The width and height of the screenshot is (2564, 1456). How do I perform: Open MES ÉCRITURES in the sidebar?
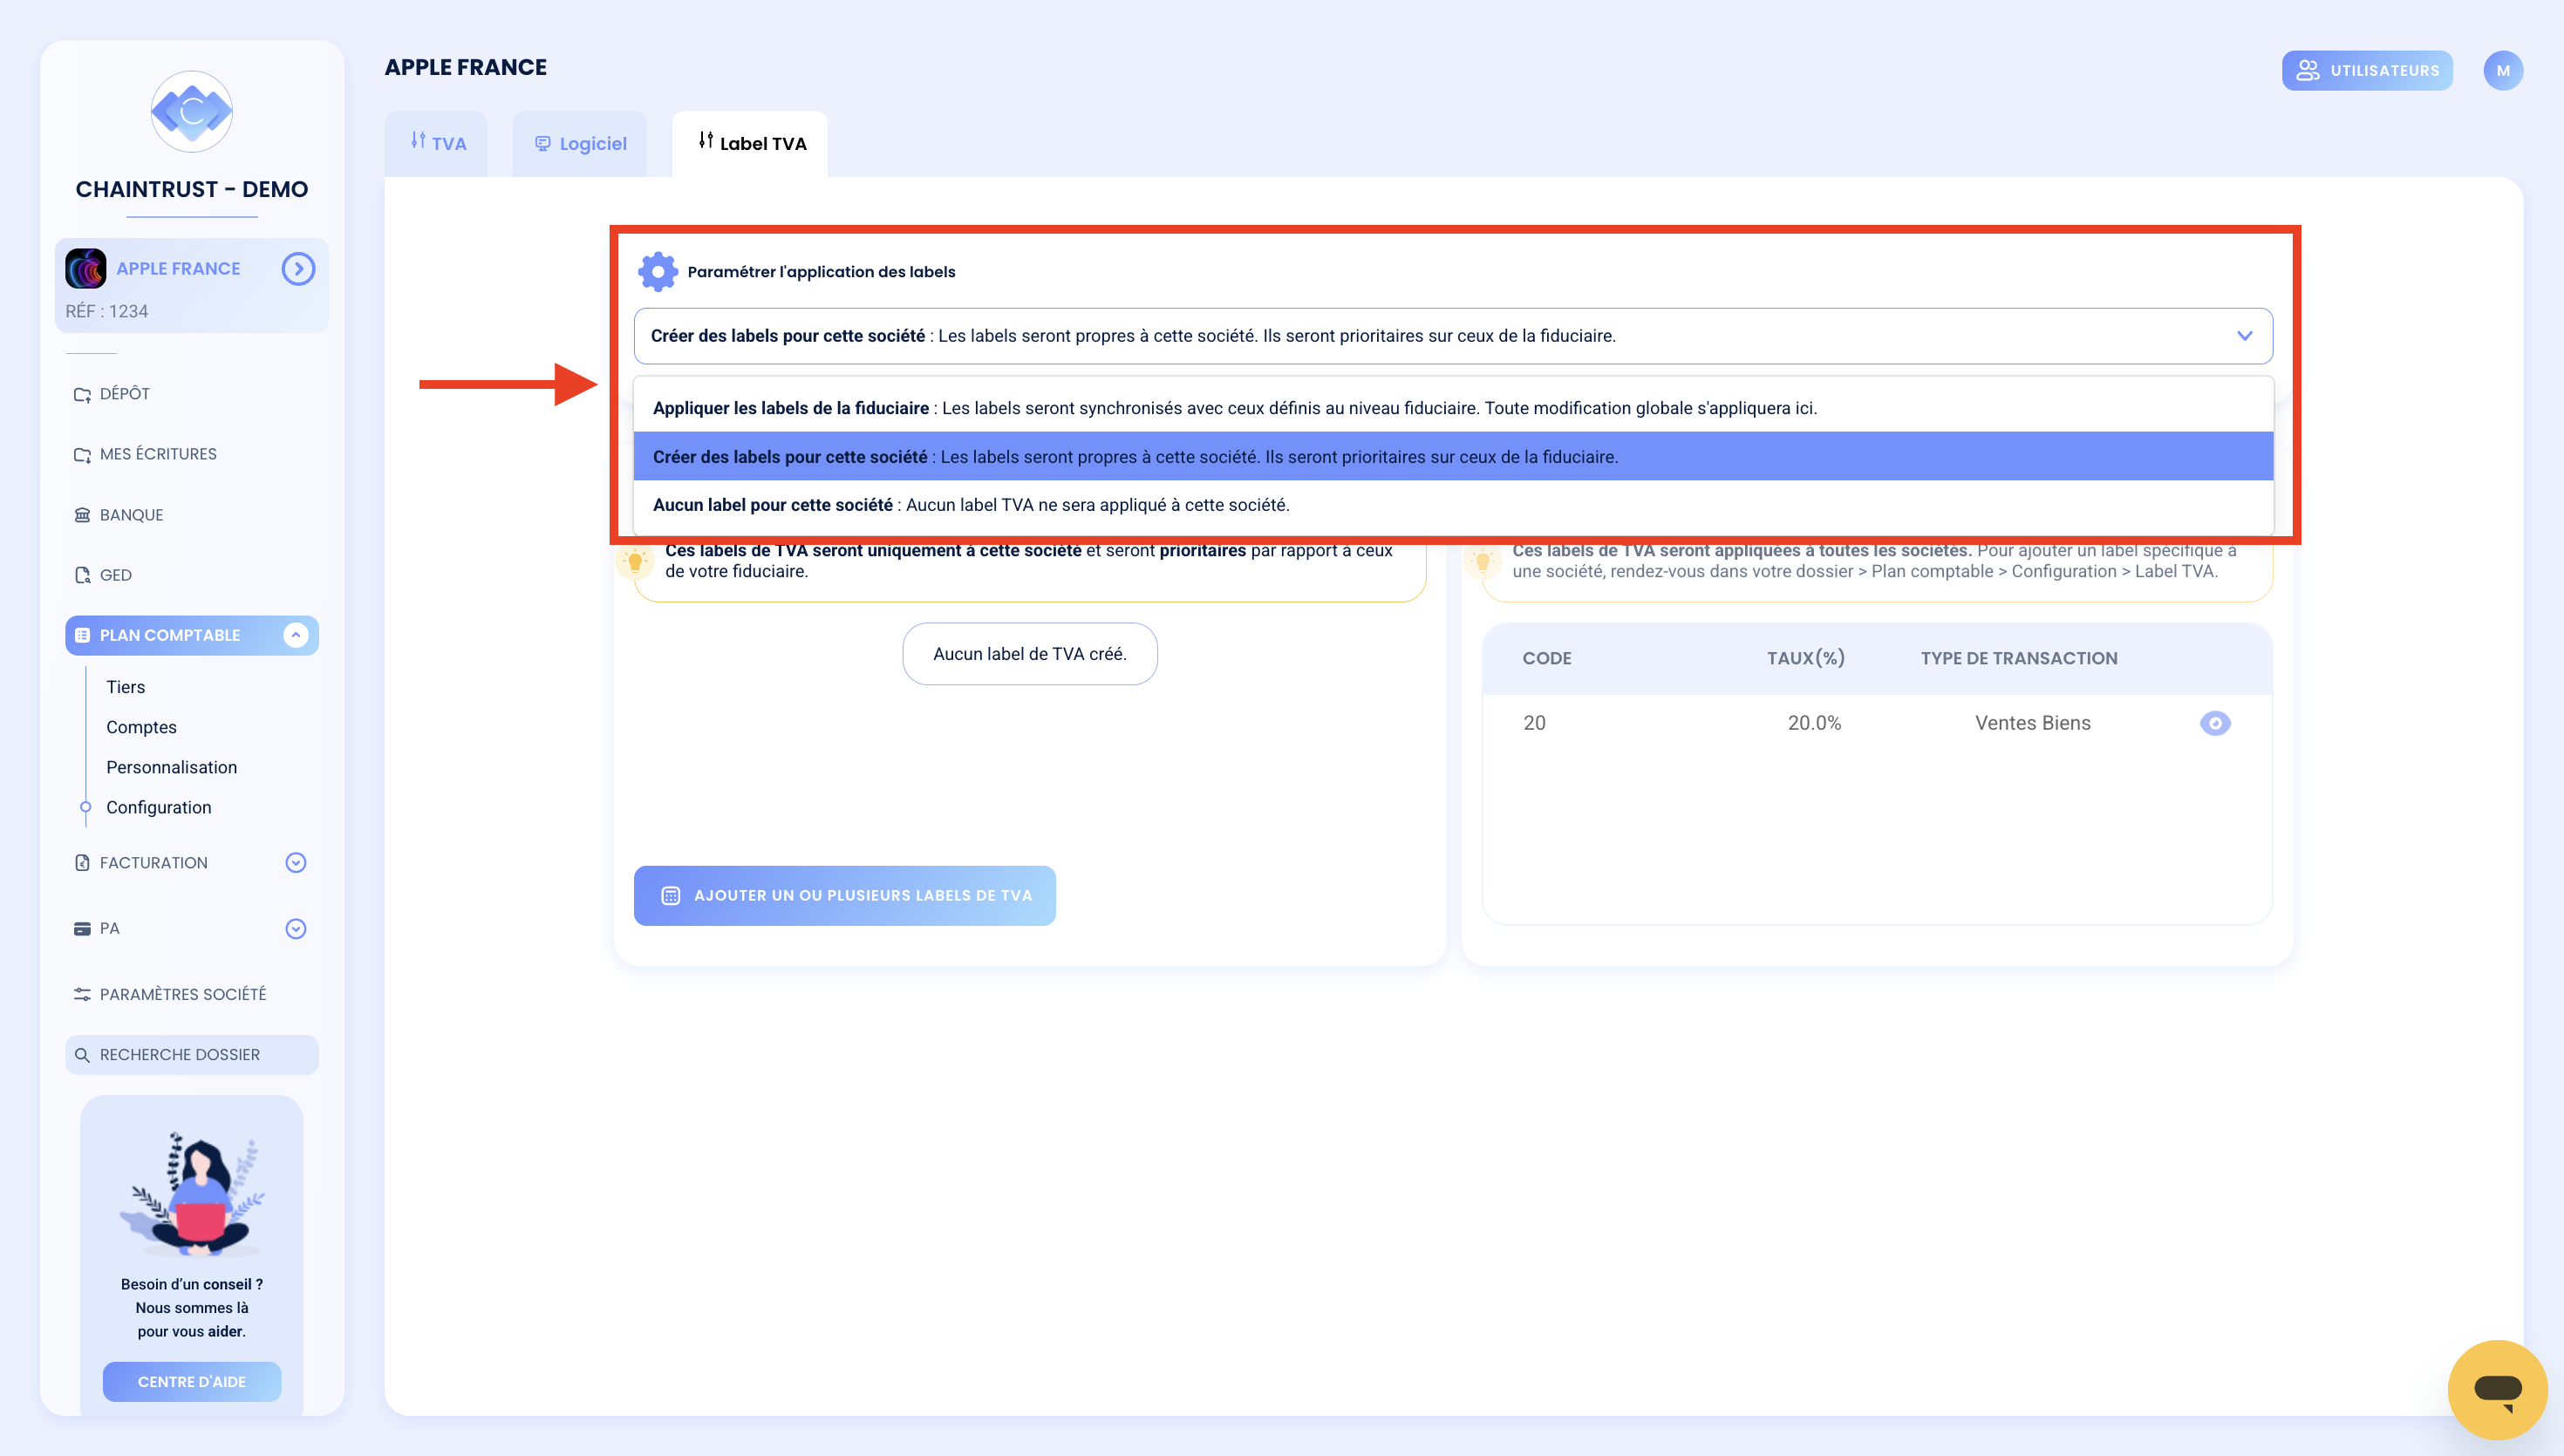158,454
